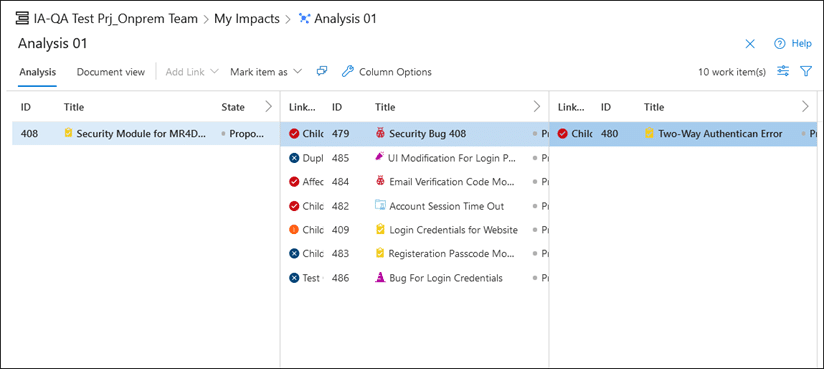Click the red status icon for item 479

pos(294,134)
